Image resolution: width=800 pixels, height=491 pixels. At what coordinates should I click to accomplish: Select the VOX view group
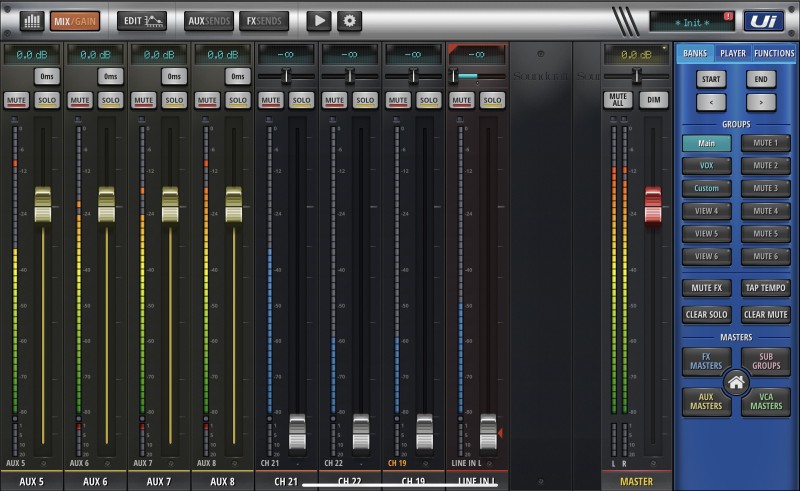(x=707, y=165)
